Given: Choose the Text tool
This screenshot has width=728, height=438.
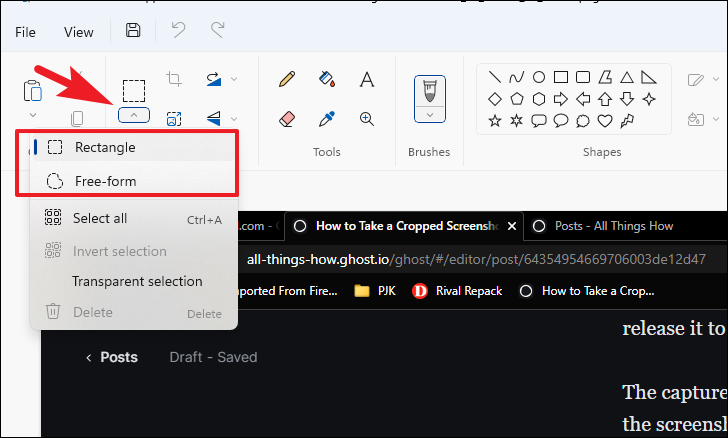Looking at the screenshot, I should (x=367, y=79).
